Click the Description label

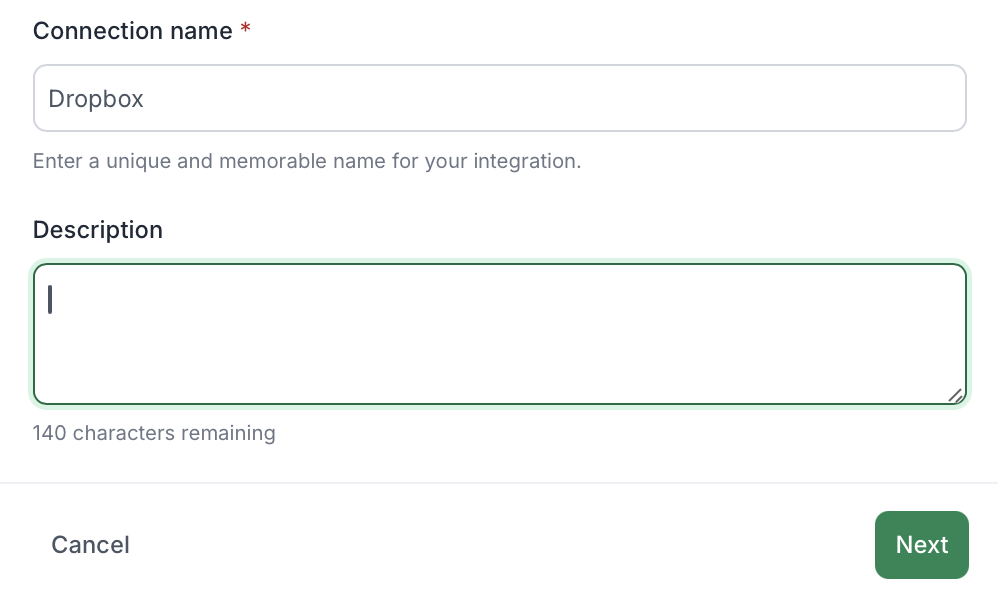98,230
